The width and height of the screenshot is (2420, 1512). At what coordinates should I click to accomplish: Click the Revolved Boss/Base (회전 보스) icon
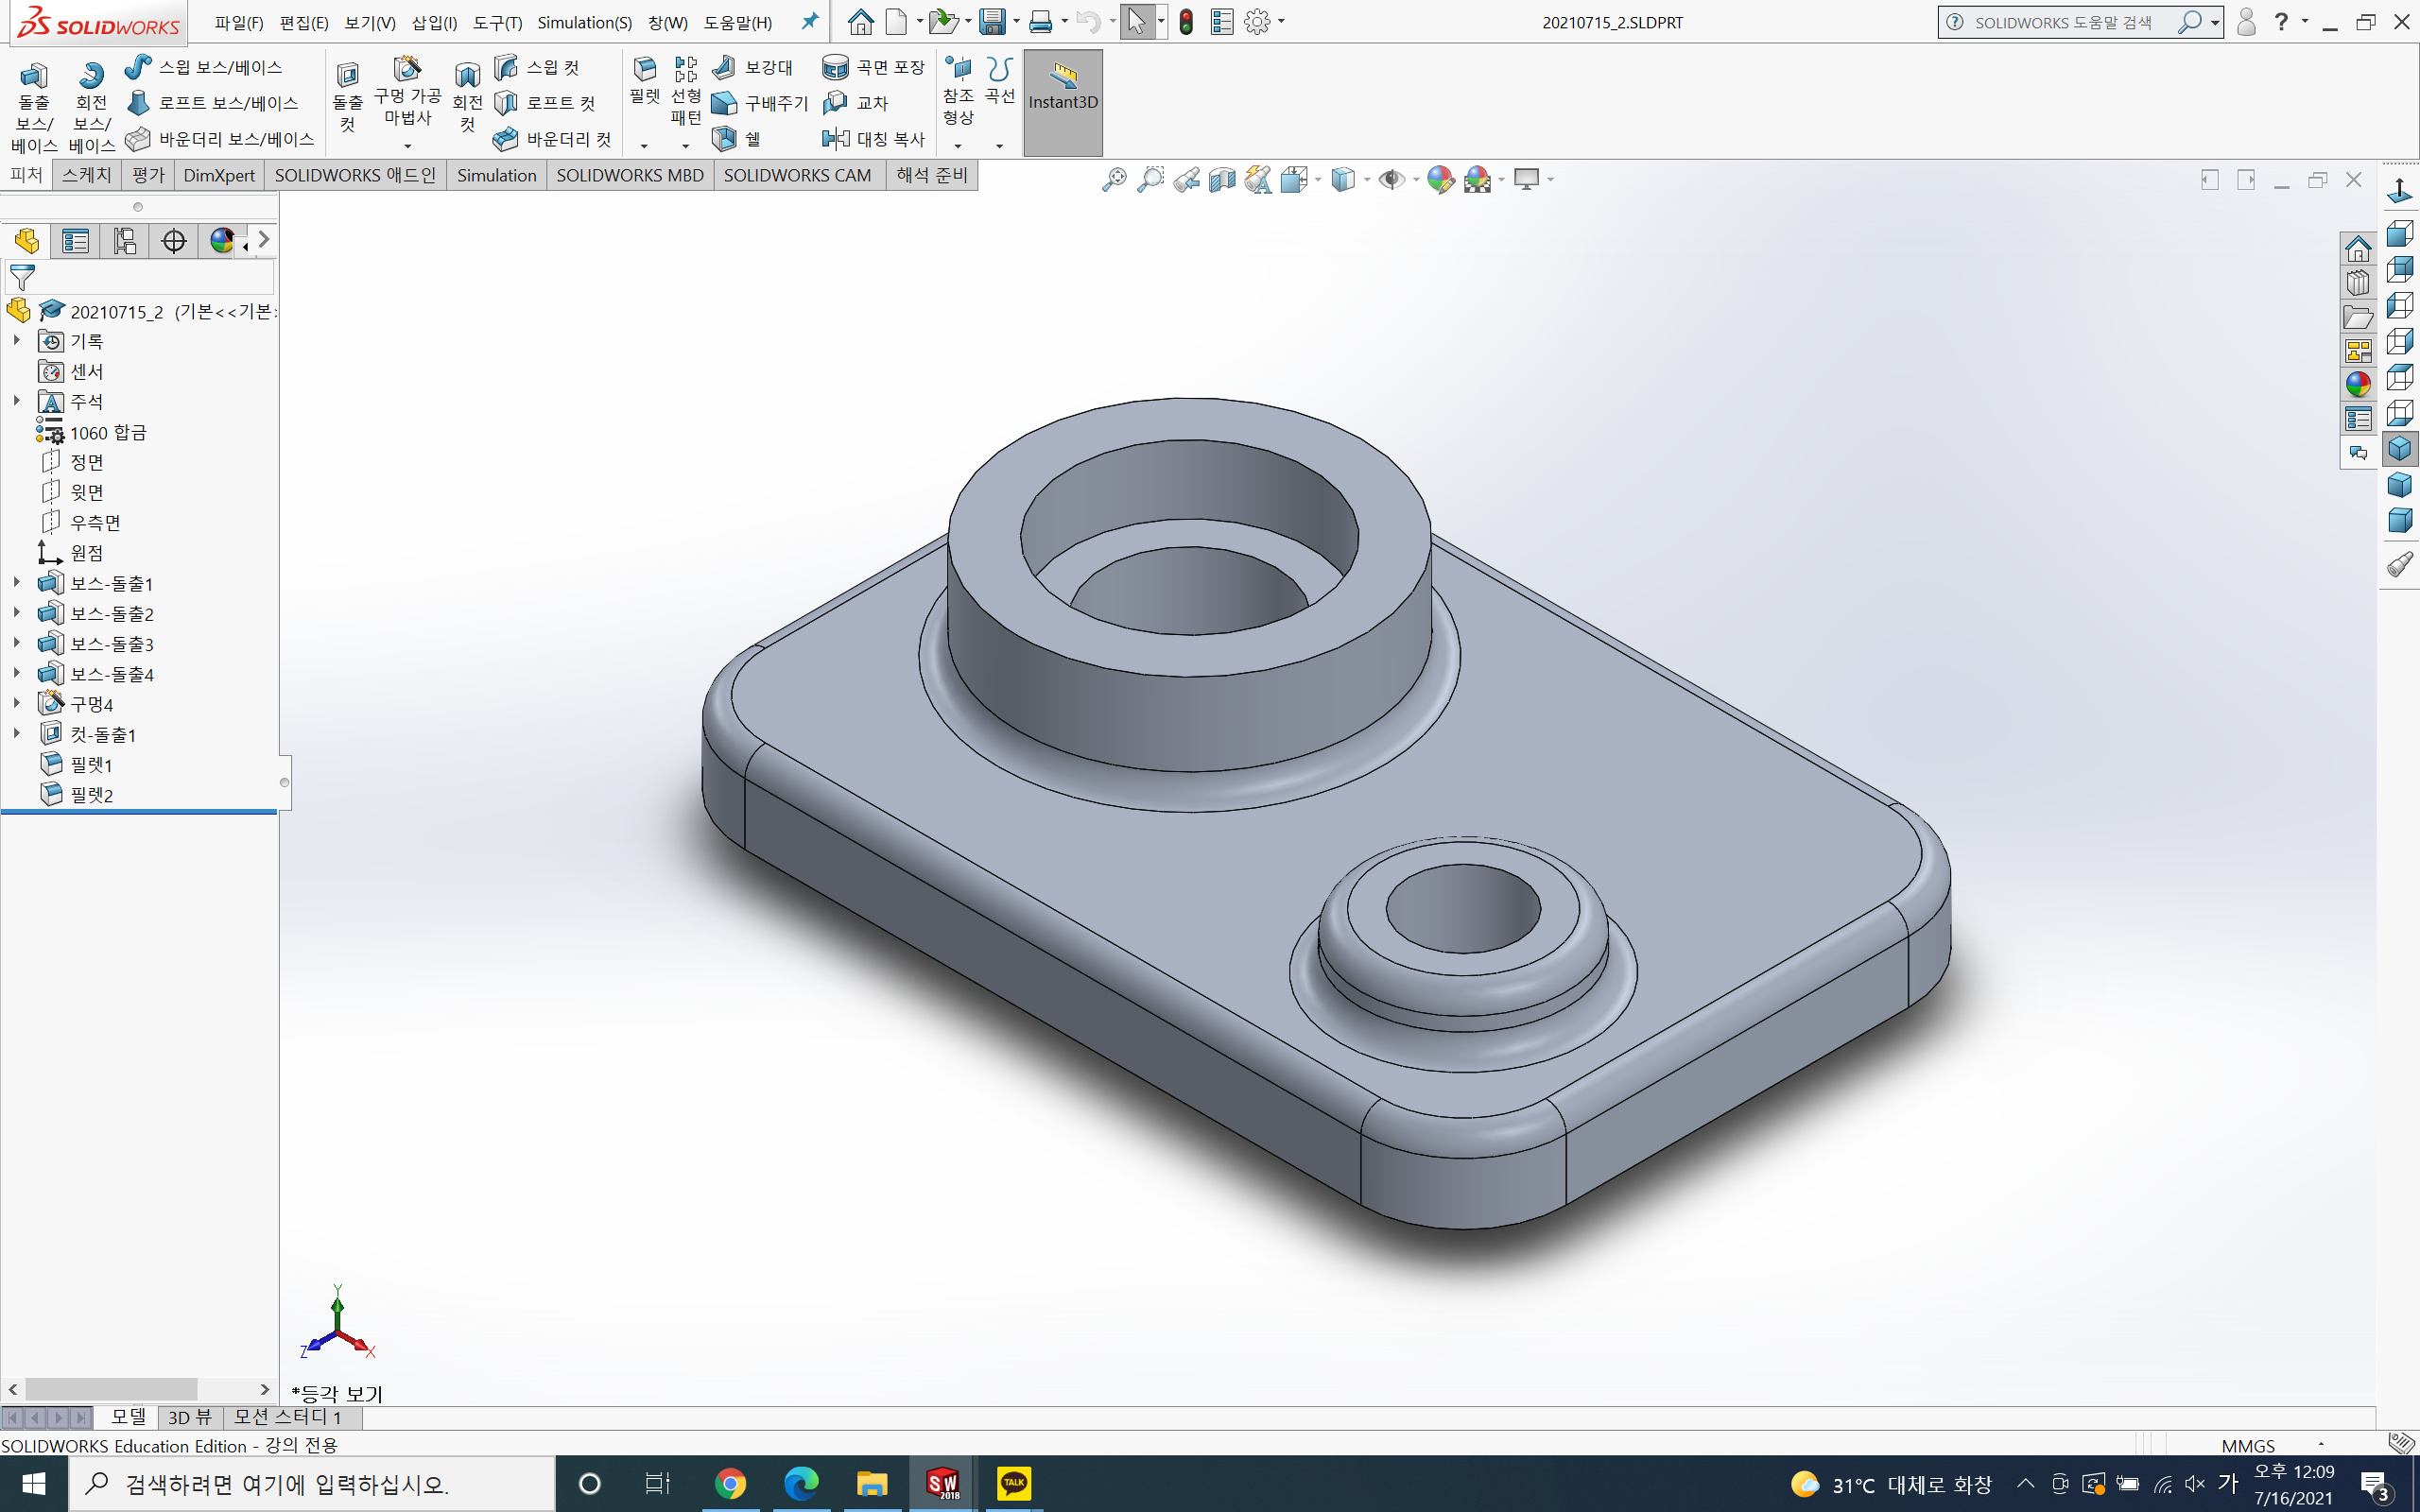(91, 75)
